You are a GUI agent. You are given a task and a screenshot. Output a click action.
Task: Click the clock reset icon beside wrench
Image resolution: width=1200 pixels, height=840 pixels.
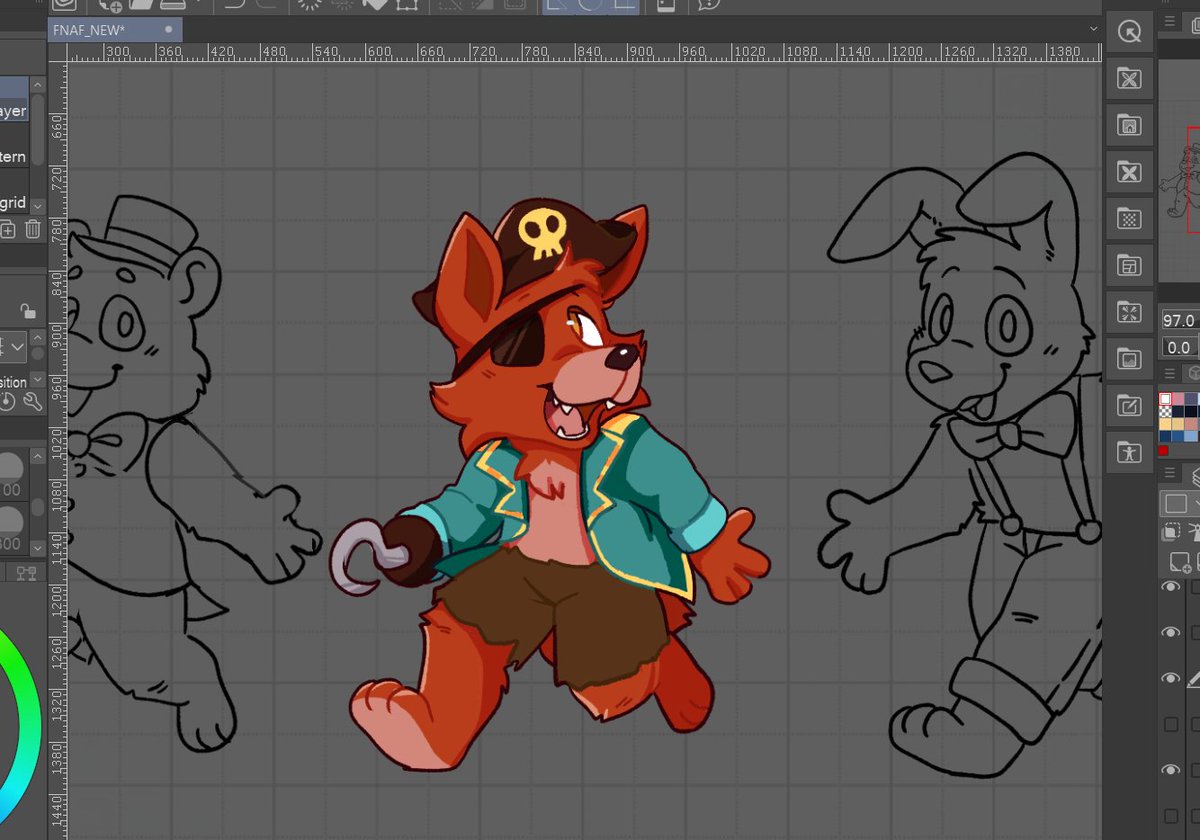click(x=8, y=402)
